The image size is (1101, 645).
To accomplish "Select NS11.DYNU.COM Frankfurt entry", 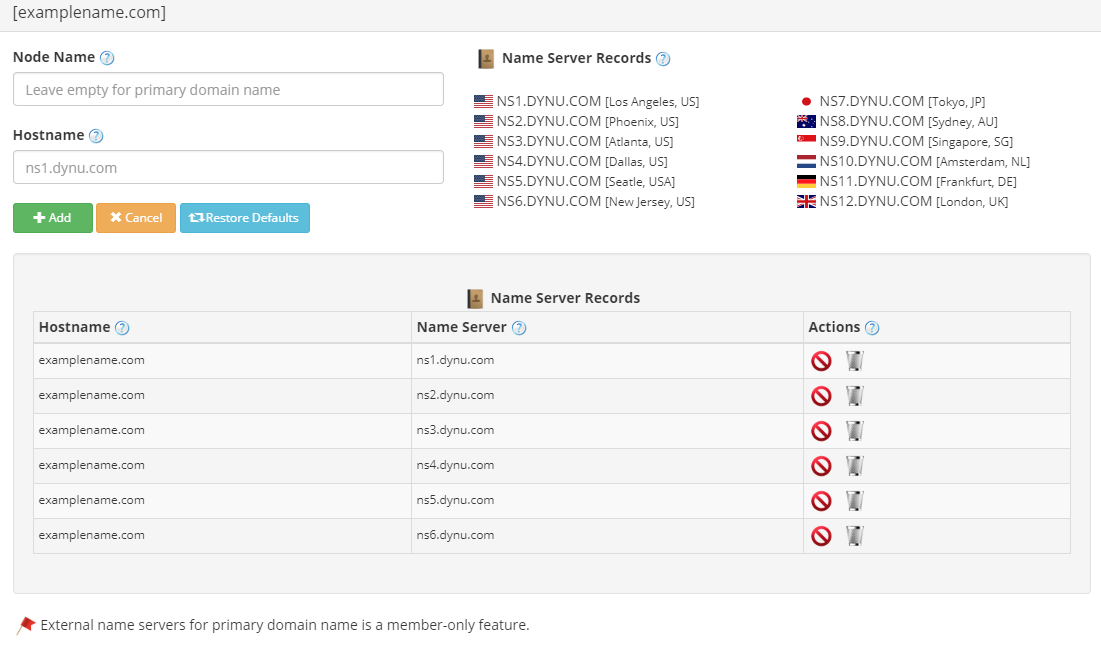I will (x=907, y=181).
